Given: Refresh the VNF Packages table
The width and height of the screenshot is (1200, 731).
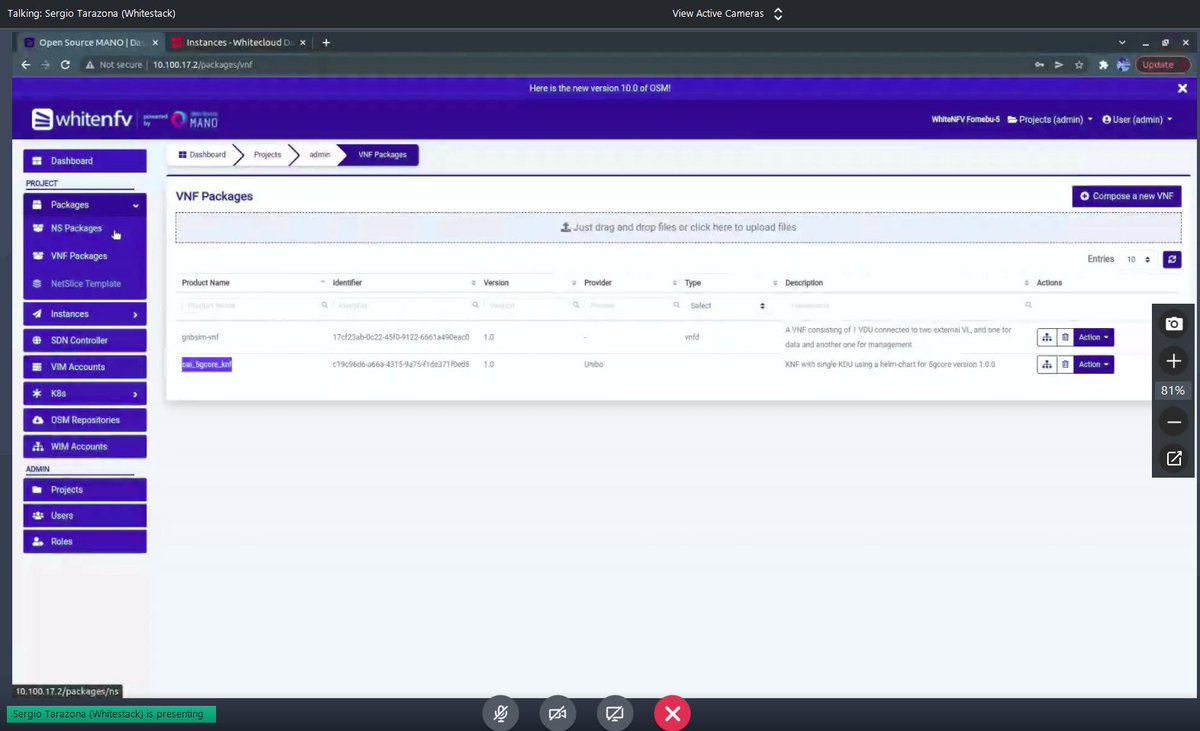Looking at the screenshot, I should (1172, 259).
